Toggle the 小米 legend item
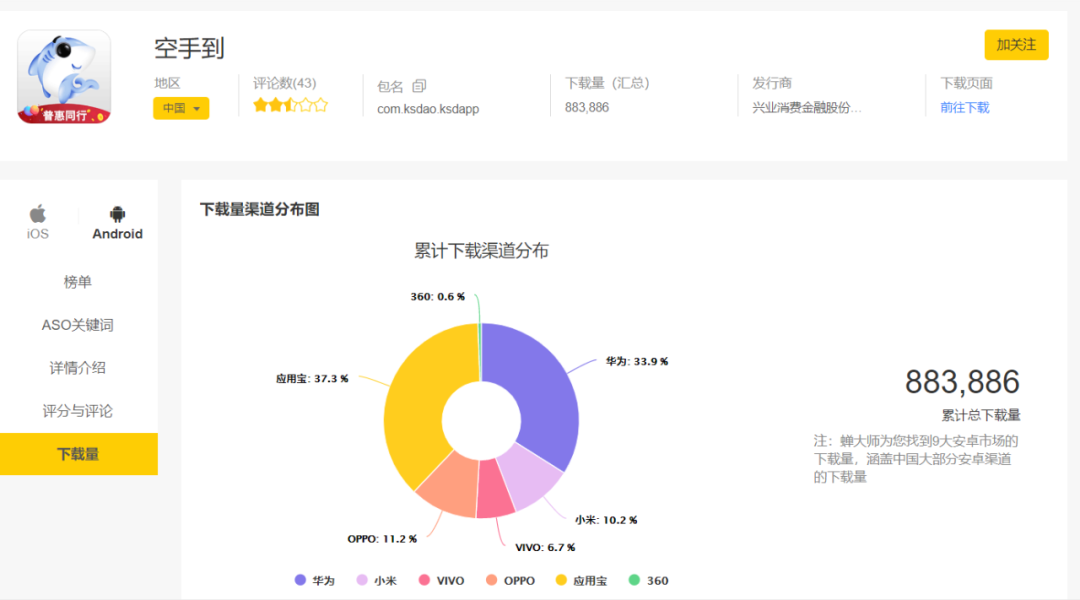Screen dimensions: 1080x600 (377, 581)
